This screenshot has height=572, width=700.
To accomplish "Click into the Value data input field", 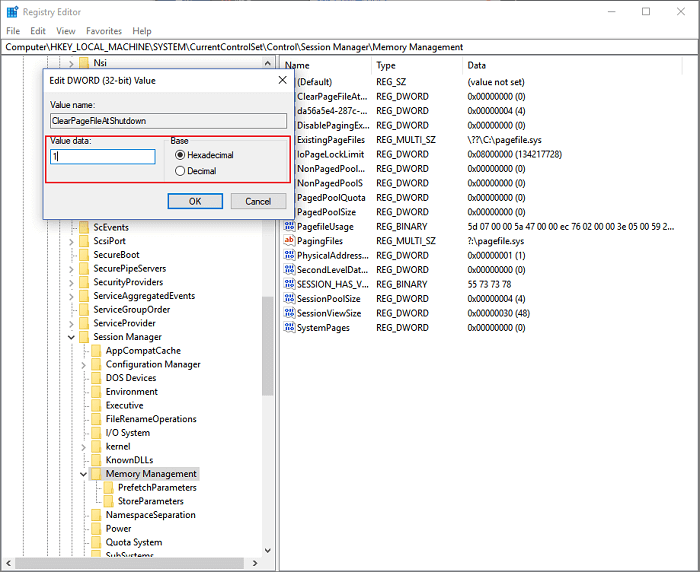I will pos(103,156).
